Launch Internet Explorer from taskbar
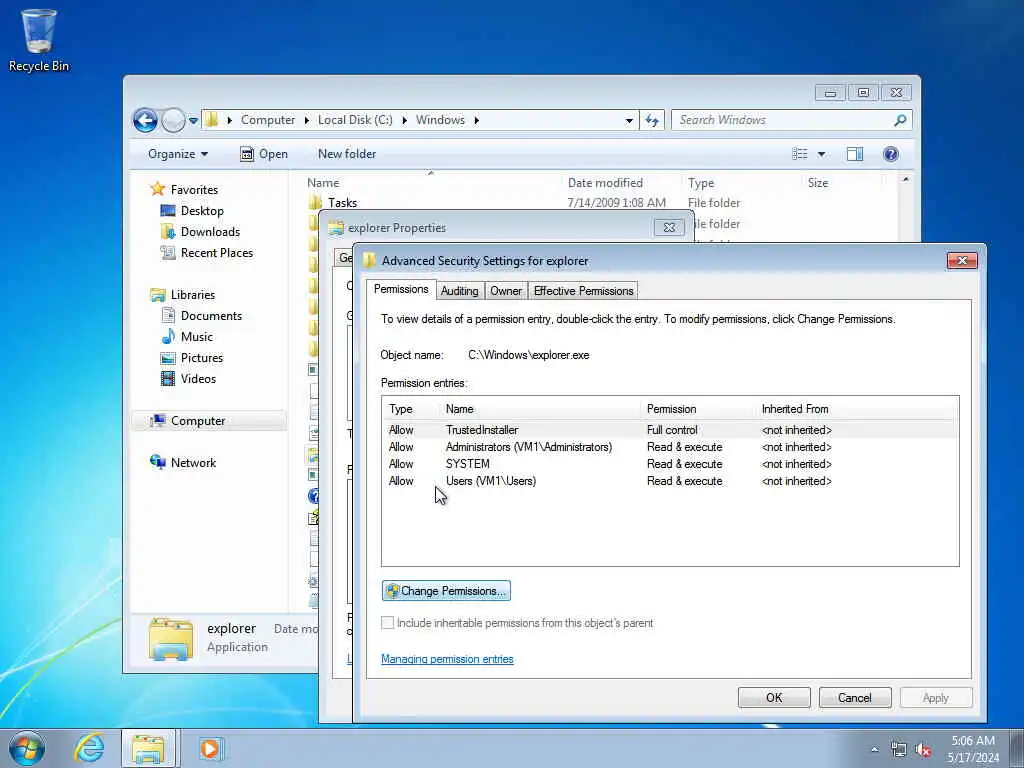The image size is (1024, 768). pyautogui.click(x=88, y=748)
